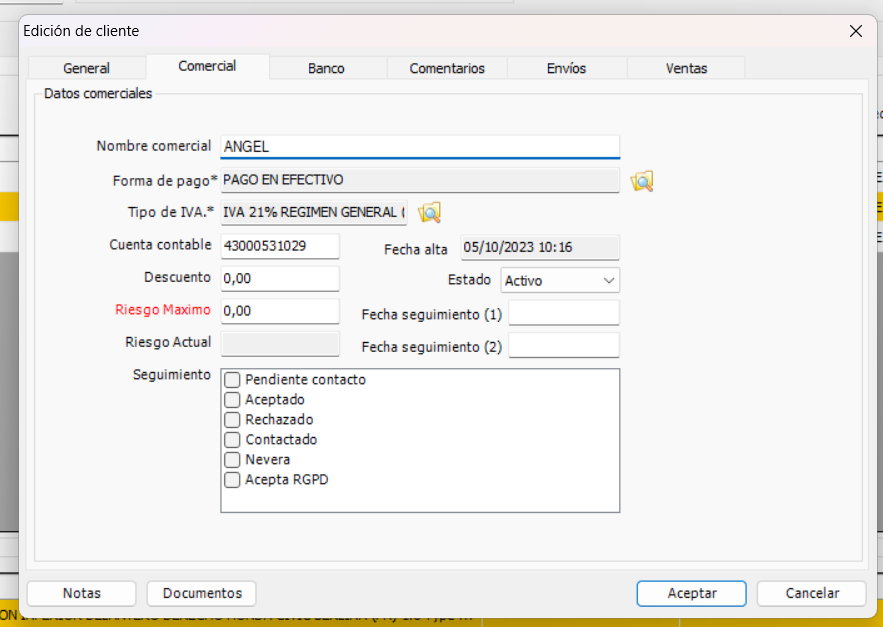This screenshot has width=883, height=627.
Task: Check the Aceptado option
Action: click(x=230, y=400)
